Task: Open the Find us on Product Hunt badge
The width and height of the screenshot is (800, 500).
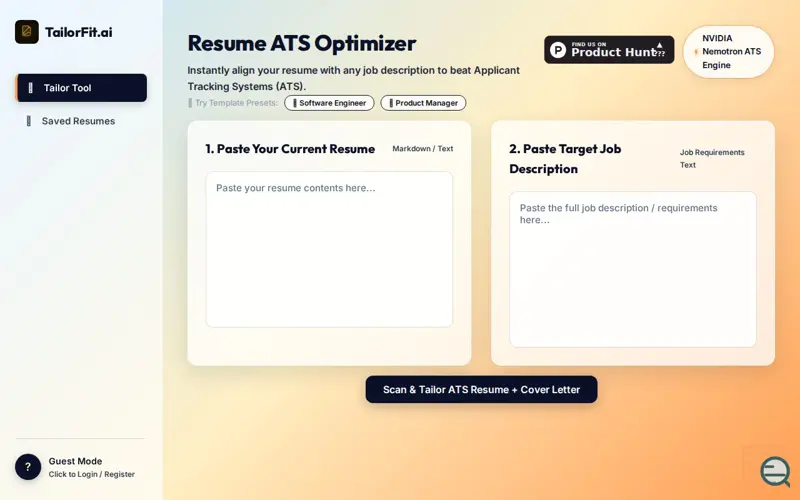Action: click(x=609, y=50)
